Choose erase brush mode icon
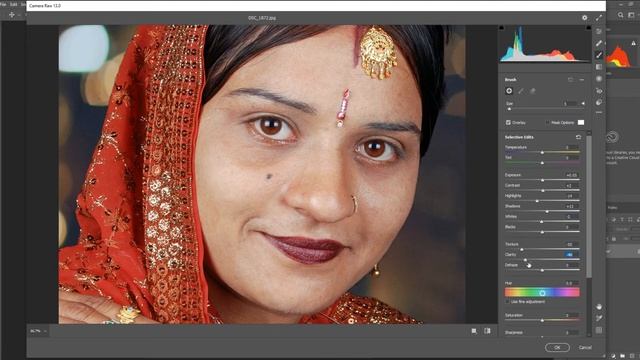The height and width of the screenshot is (360, 640). [x=533, y=91]
